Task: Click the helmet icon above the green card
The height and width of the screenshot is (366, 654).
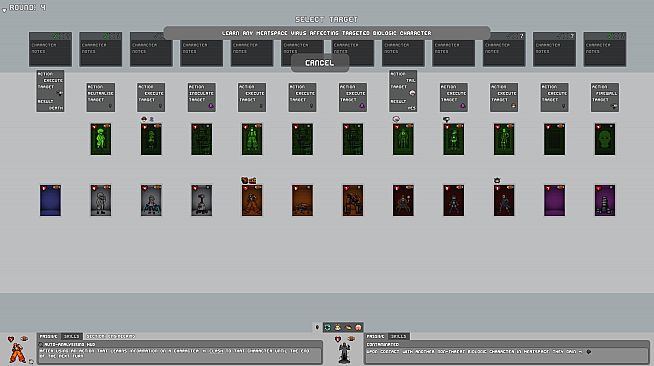Action: 144,119
